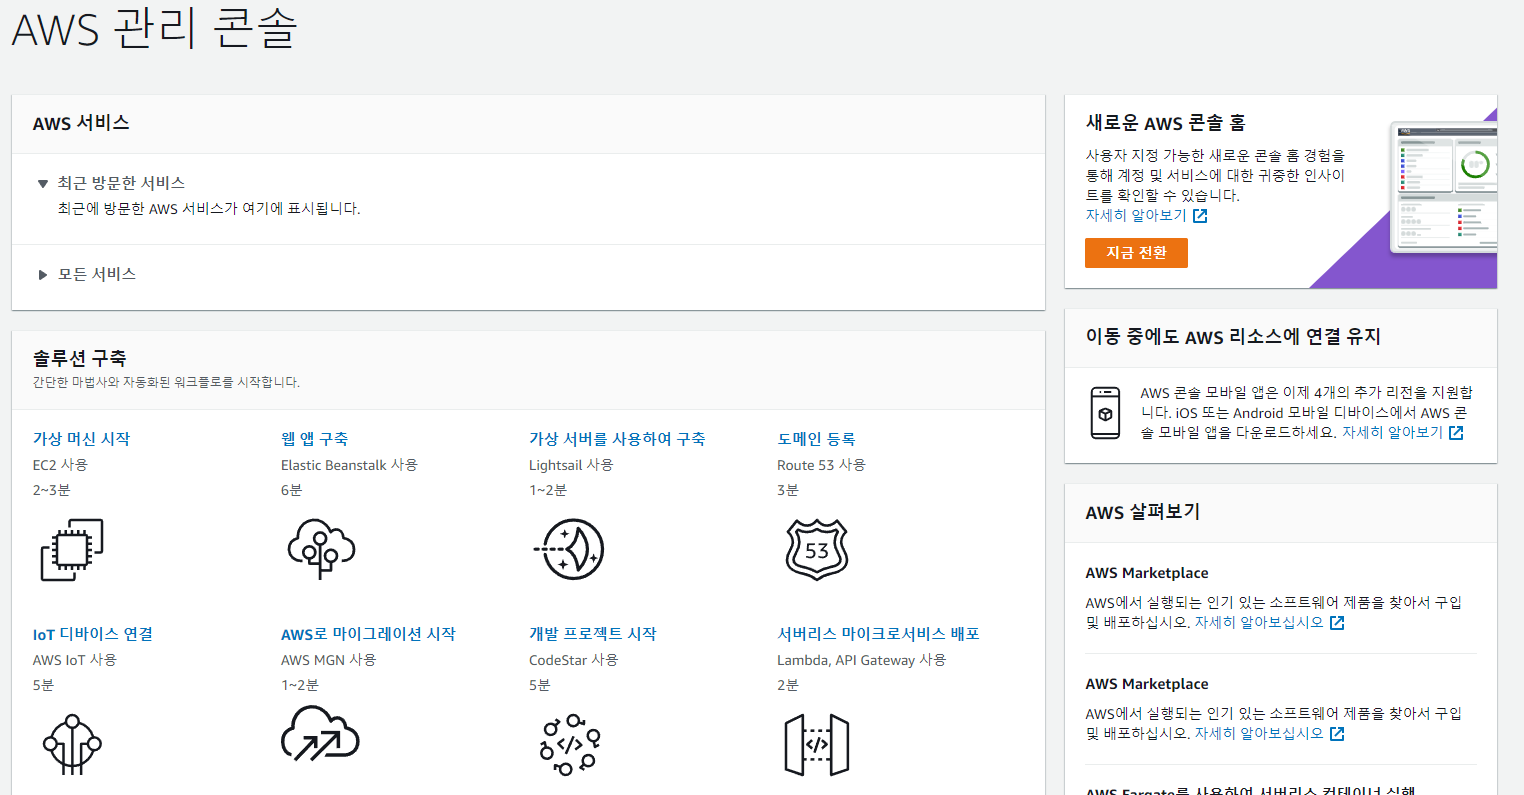Collapse the 최근 방문한 서비스 section
The width and height of the screenshot is (1524, 795).
(43, 183)
